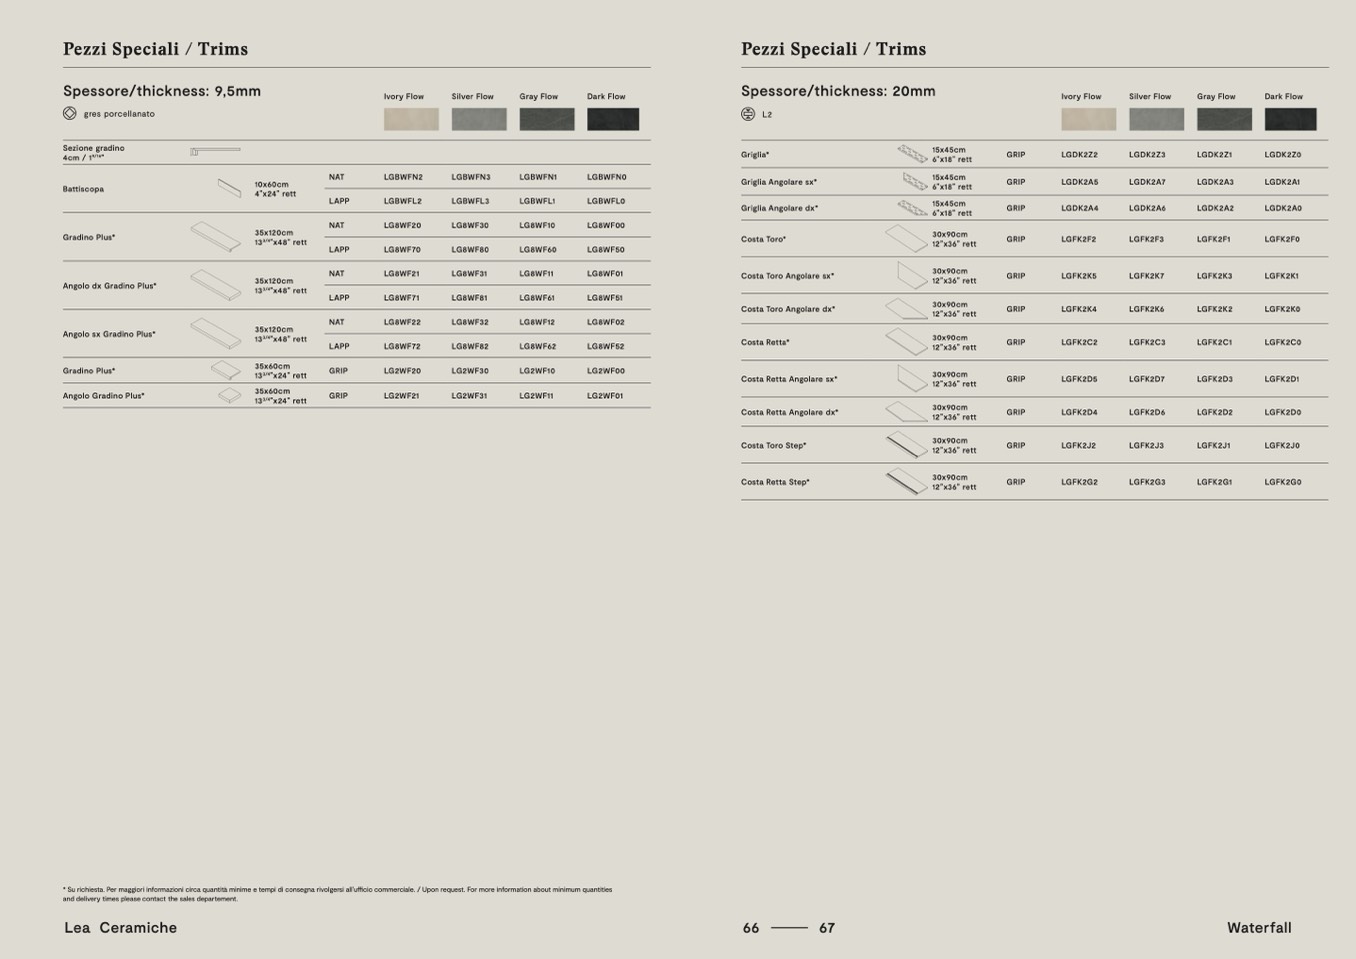The image size is (1356, 959).
Task: Click the Costa Toro Step tile drawing
Action: click(906, 445)
